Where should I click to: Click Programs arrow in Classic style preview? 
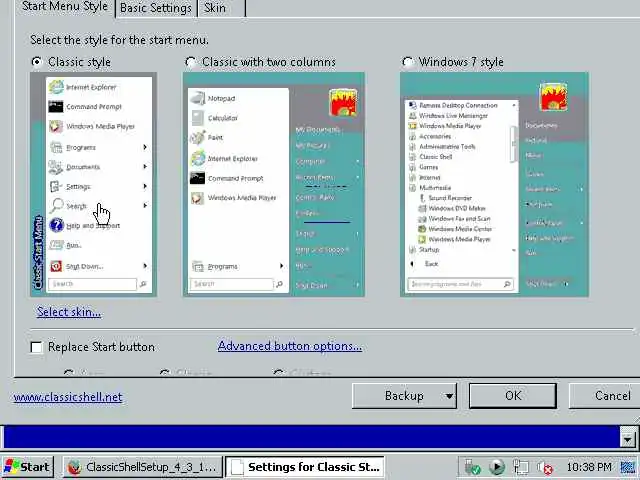coord(145,147)
